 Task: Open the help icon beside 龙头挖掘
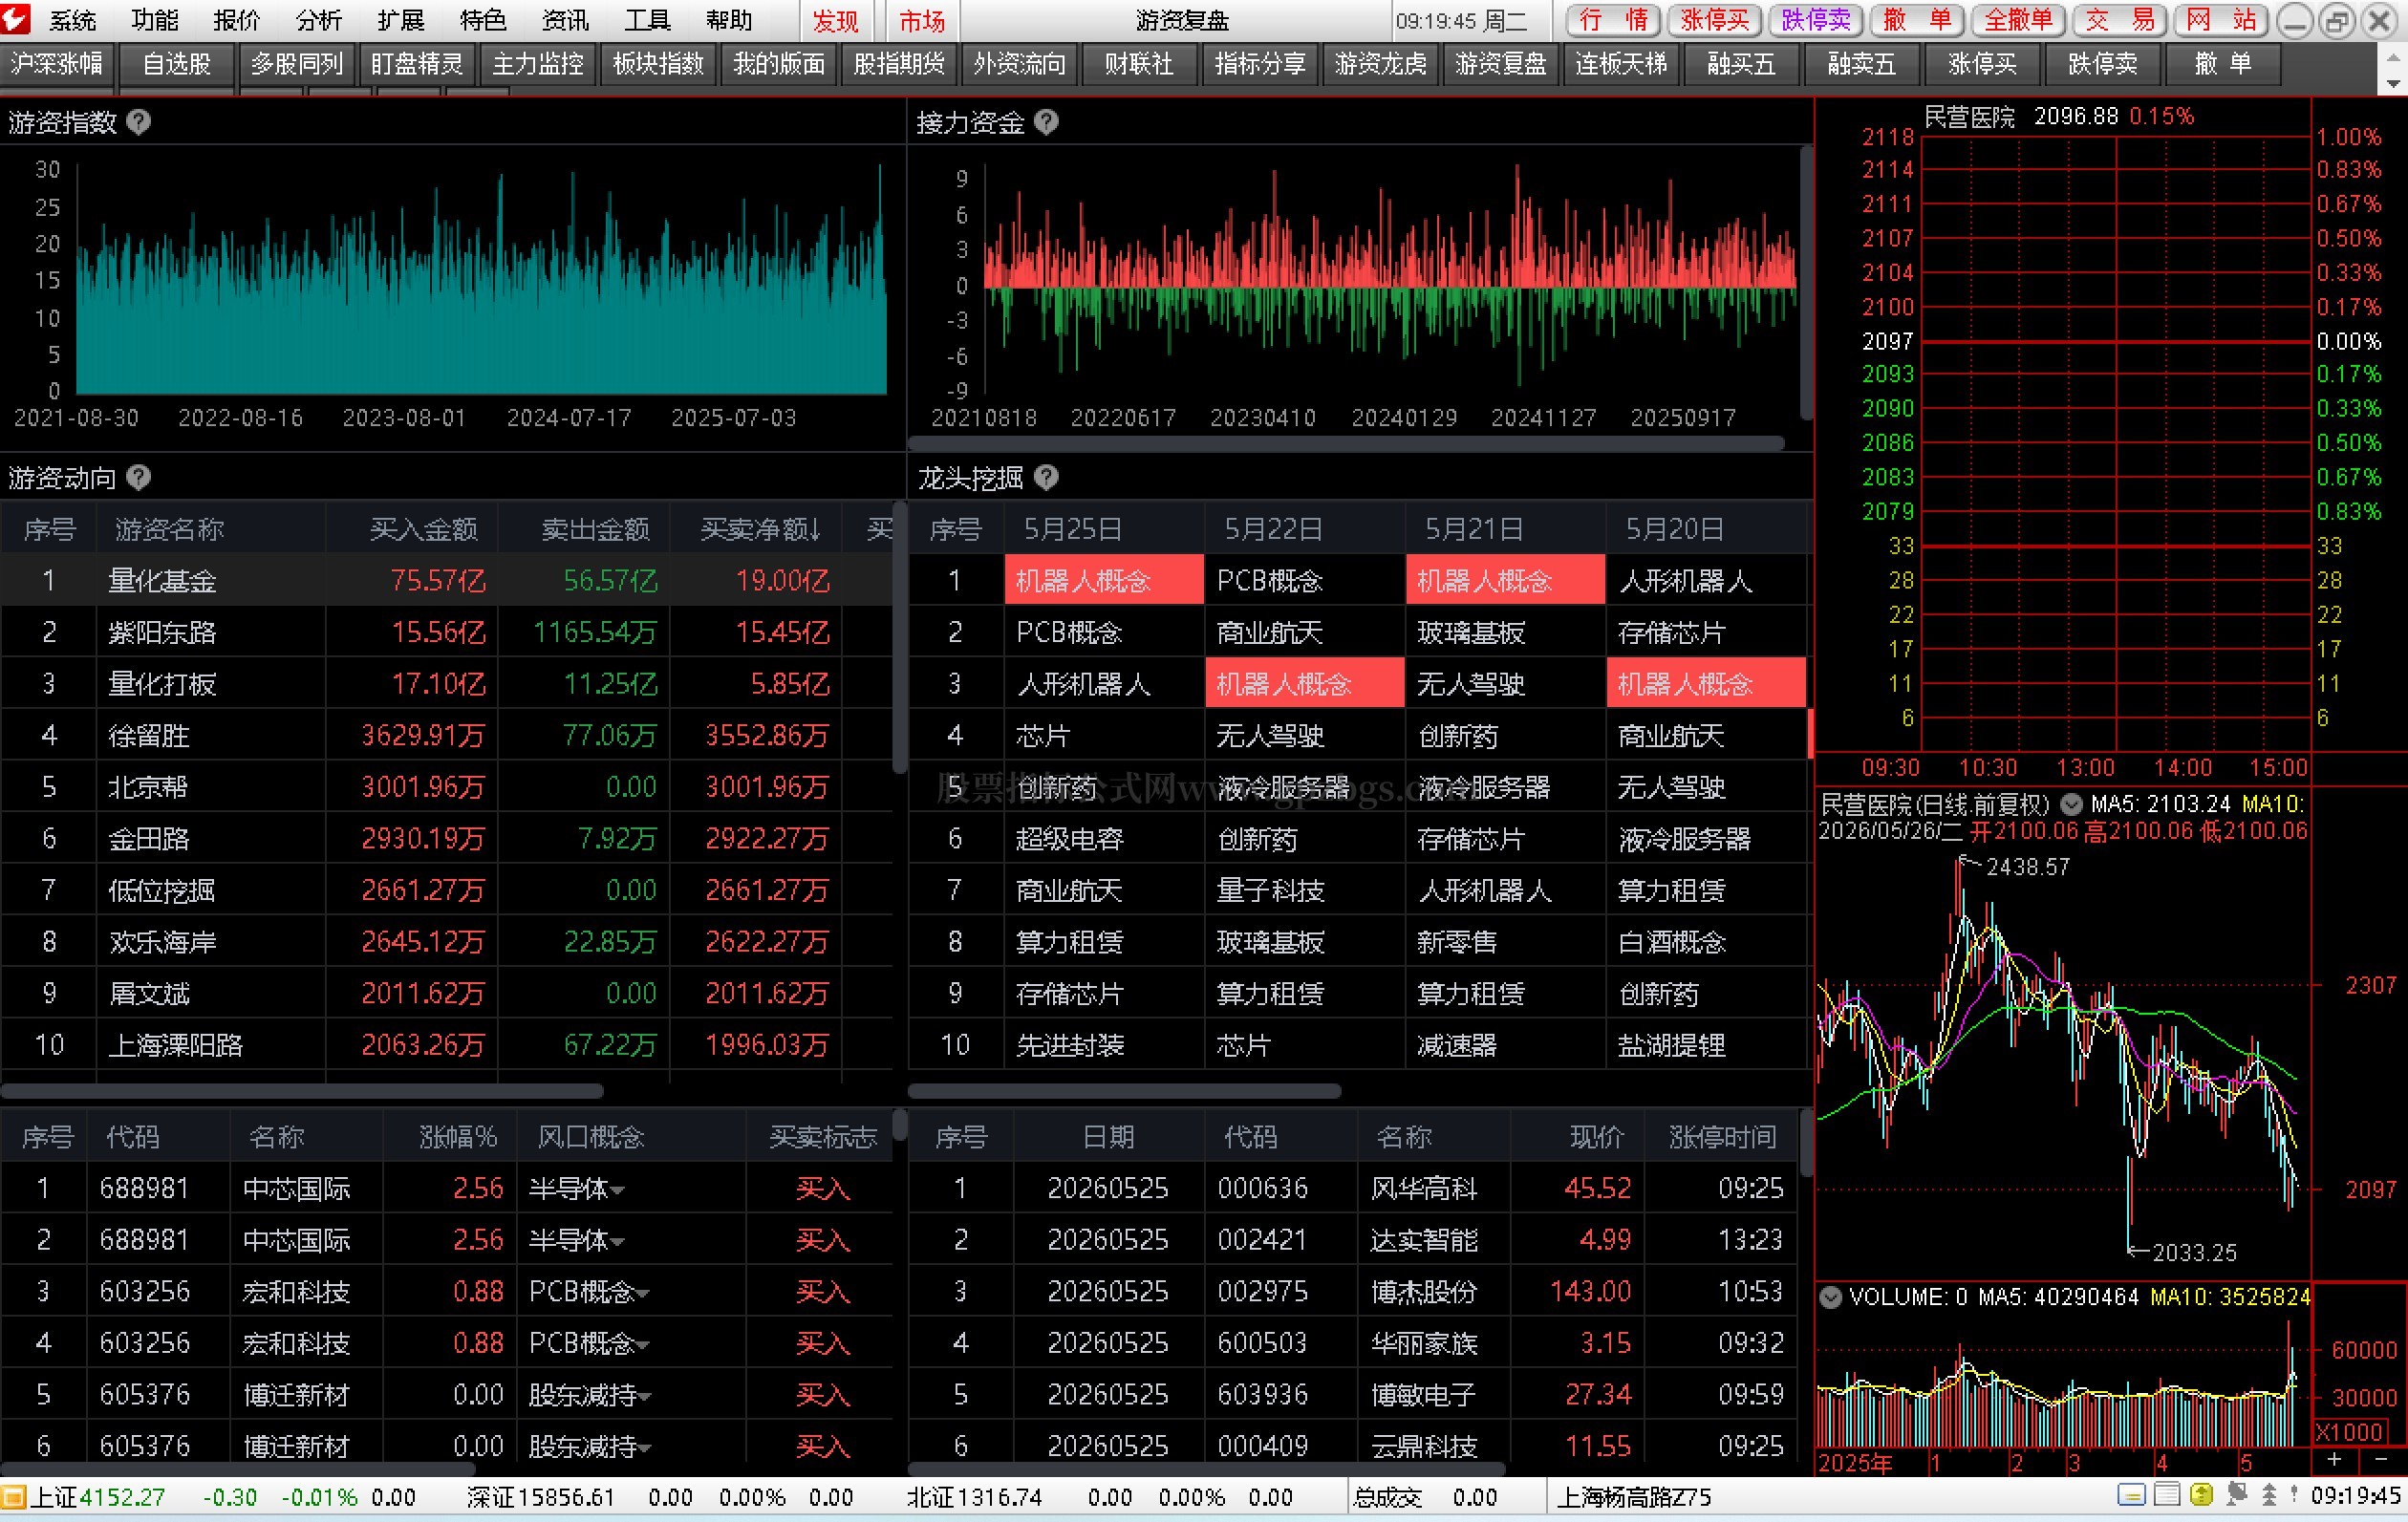point(1046,478)
